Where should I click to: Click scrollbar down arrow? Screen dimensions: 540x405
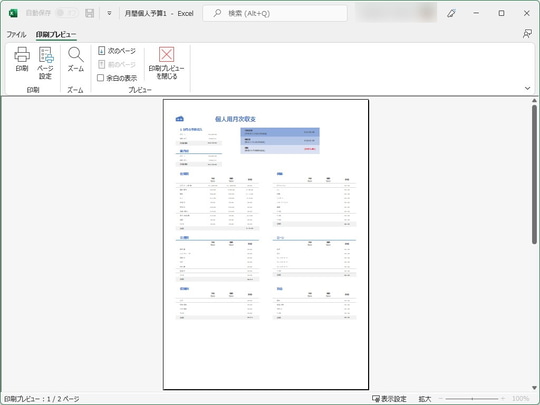(534, 388)
